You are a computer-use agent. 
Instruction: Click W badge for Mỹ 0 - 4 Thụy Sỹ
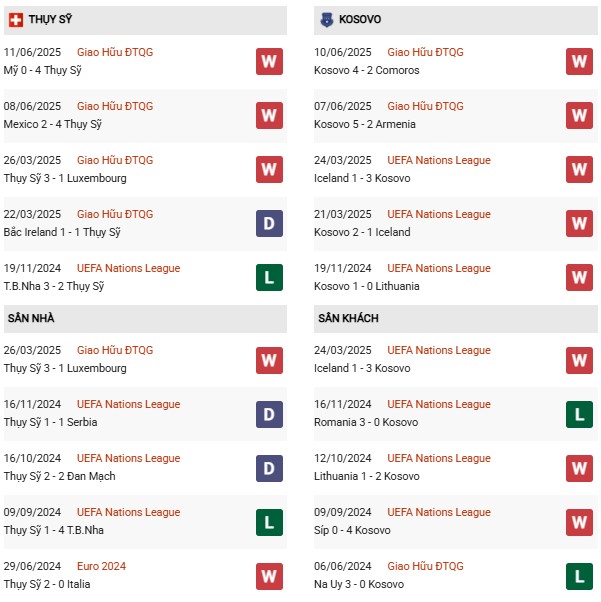[269, 61]
